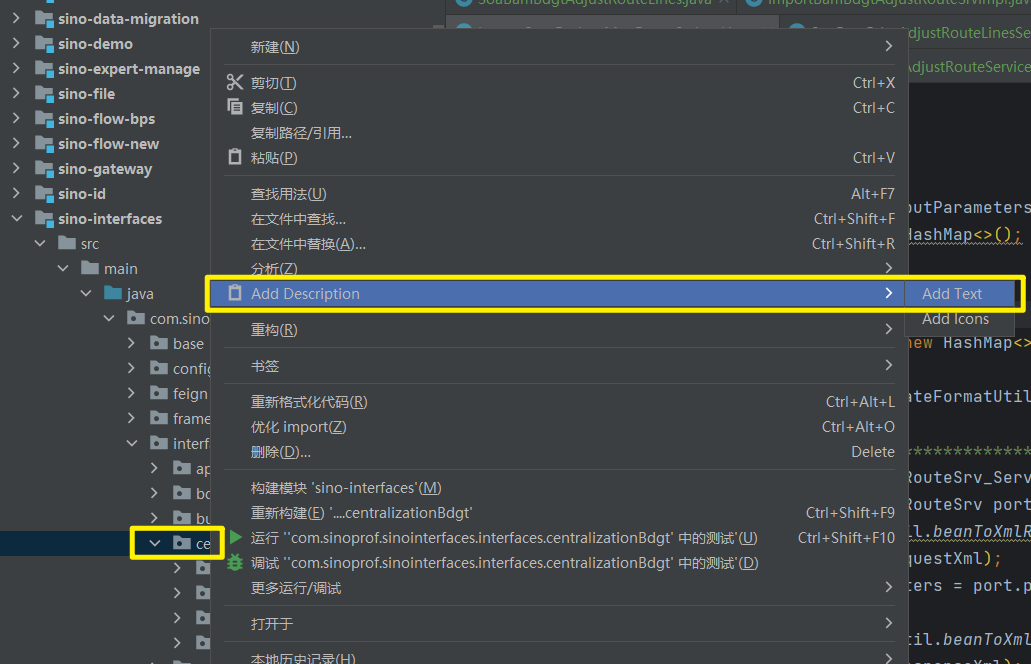
Task: Click the copy icon beside 复制
Action: pyautogui.click(x=235, y=107)
